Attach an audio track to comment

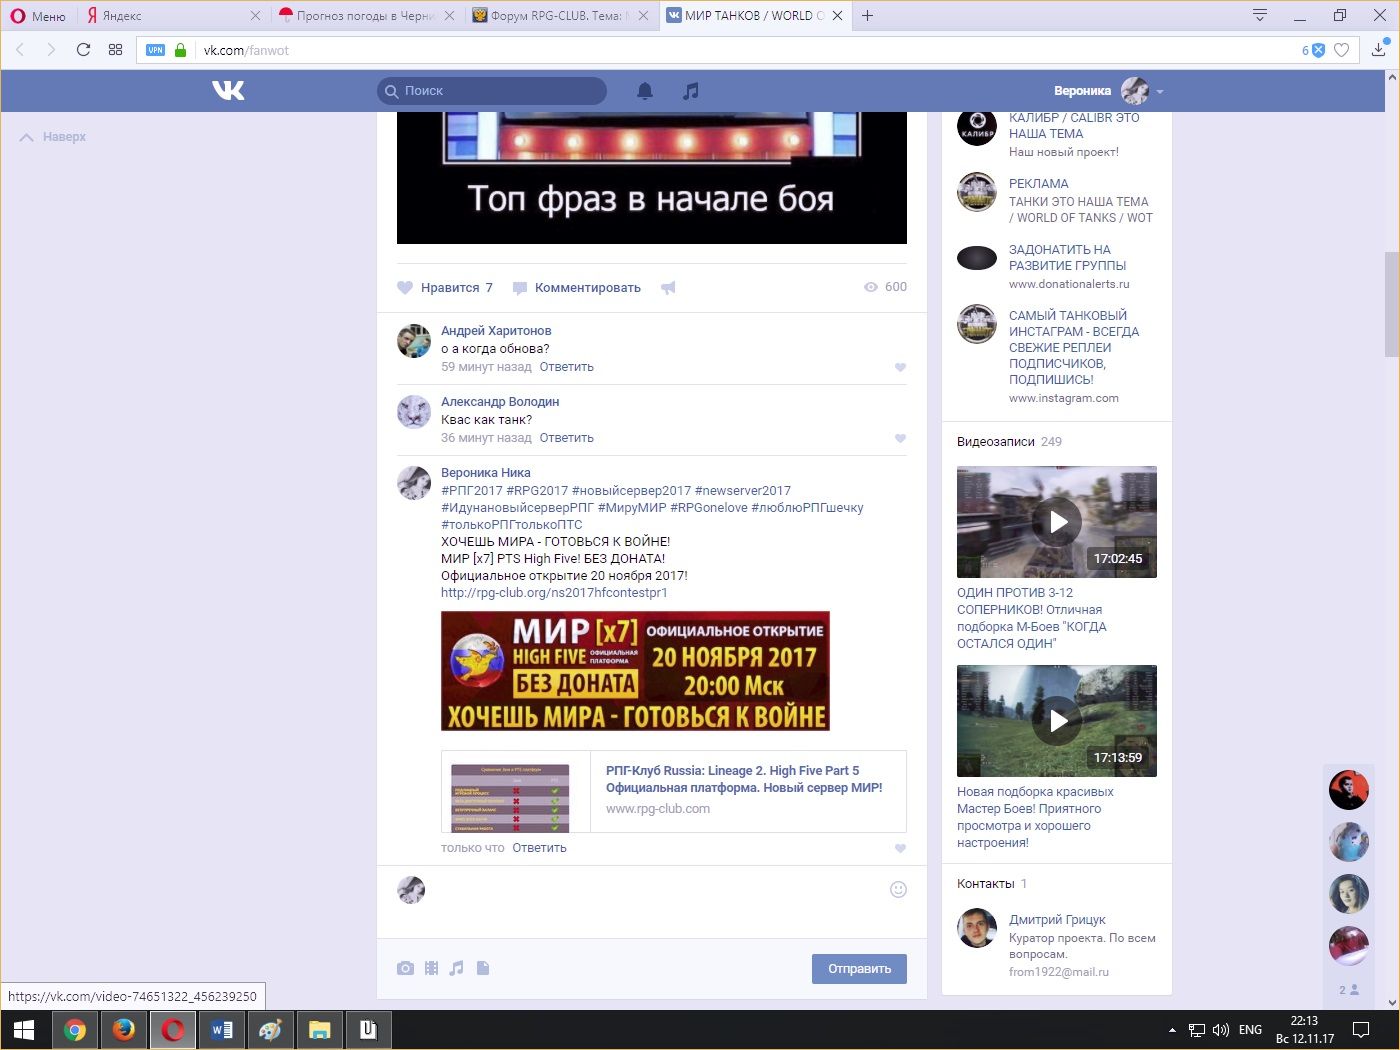pyautogui.click(x=457, y=968)
